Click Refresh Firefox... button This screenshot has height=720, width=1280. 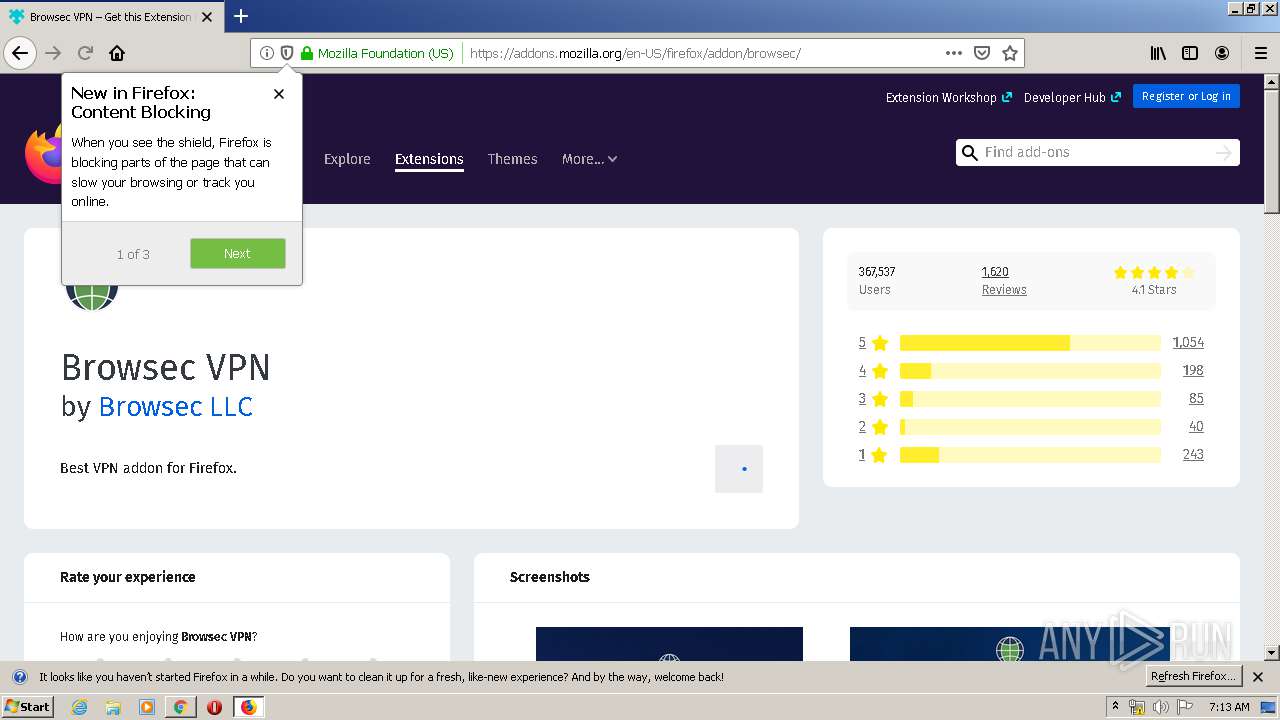[1194, 677]
